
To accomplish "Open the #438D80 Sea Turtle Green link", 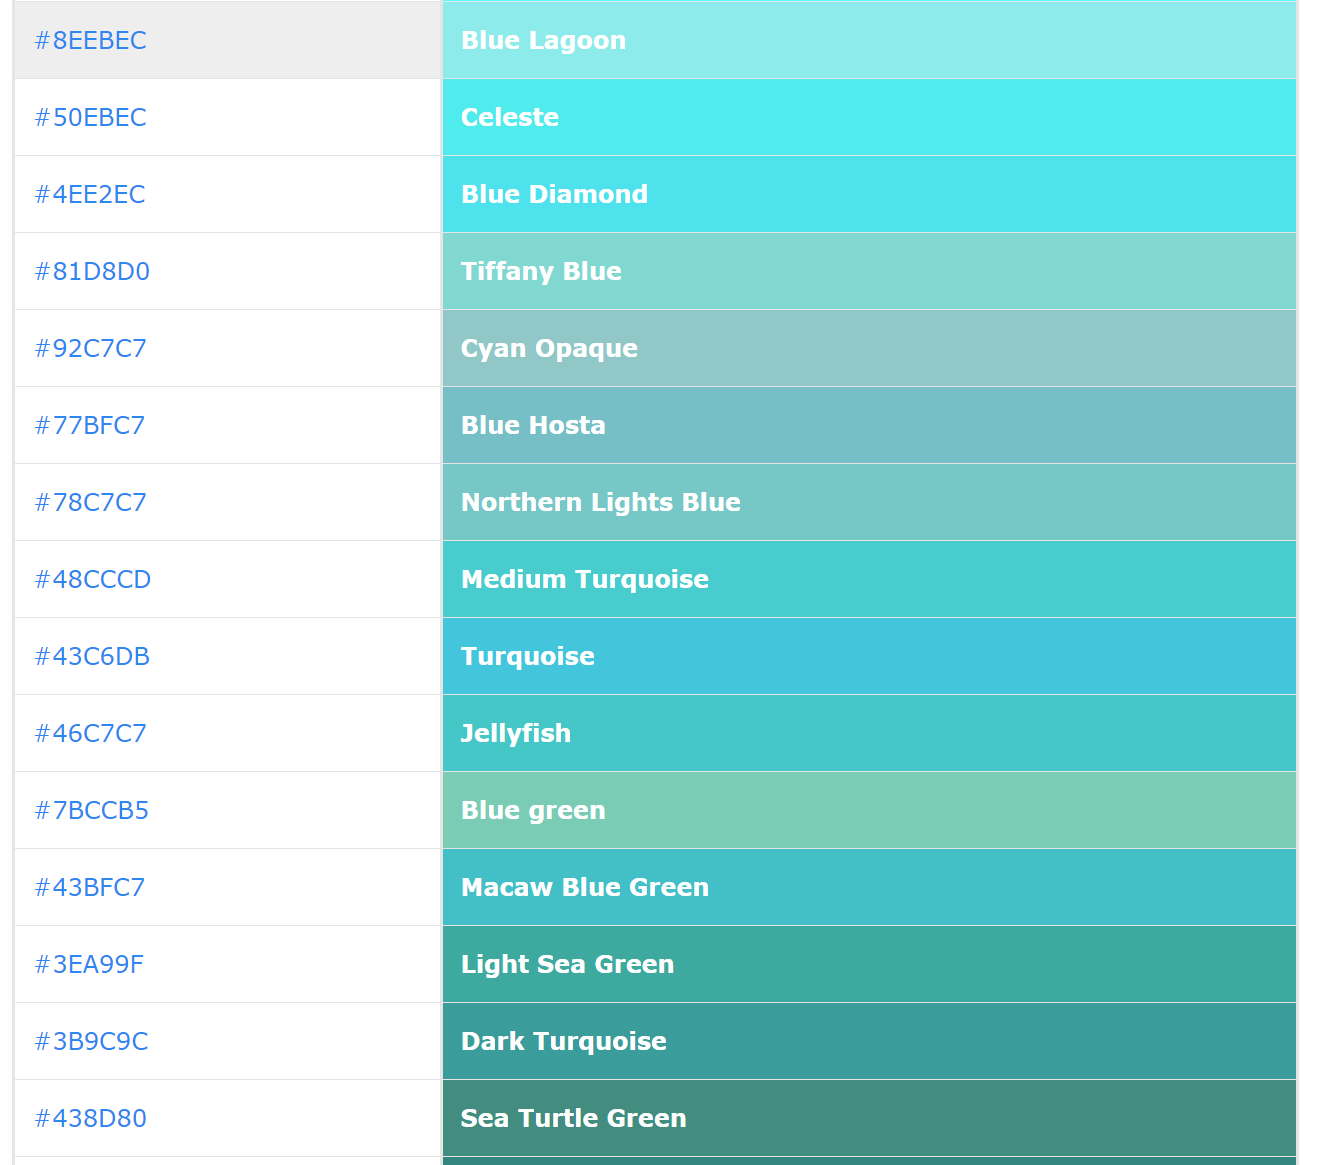I will click(x=91, y=1118).
